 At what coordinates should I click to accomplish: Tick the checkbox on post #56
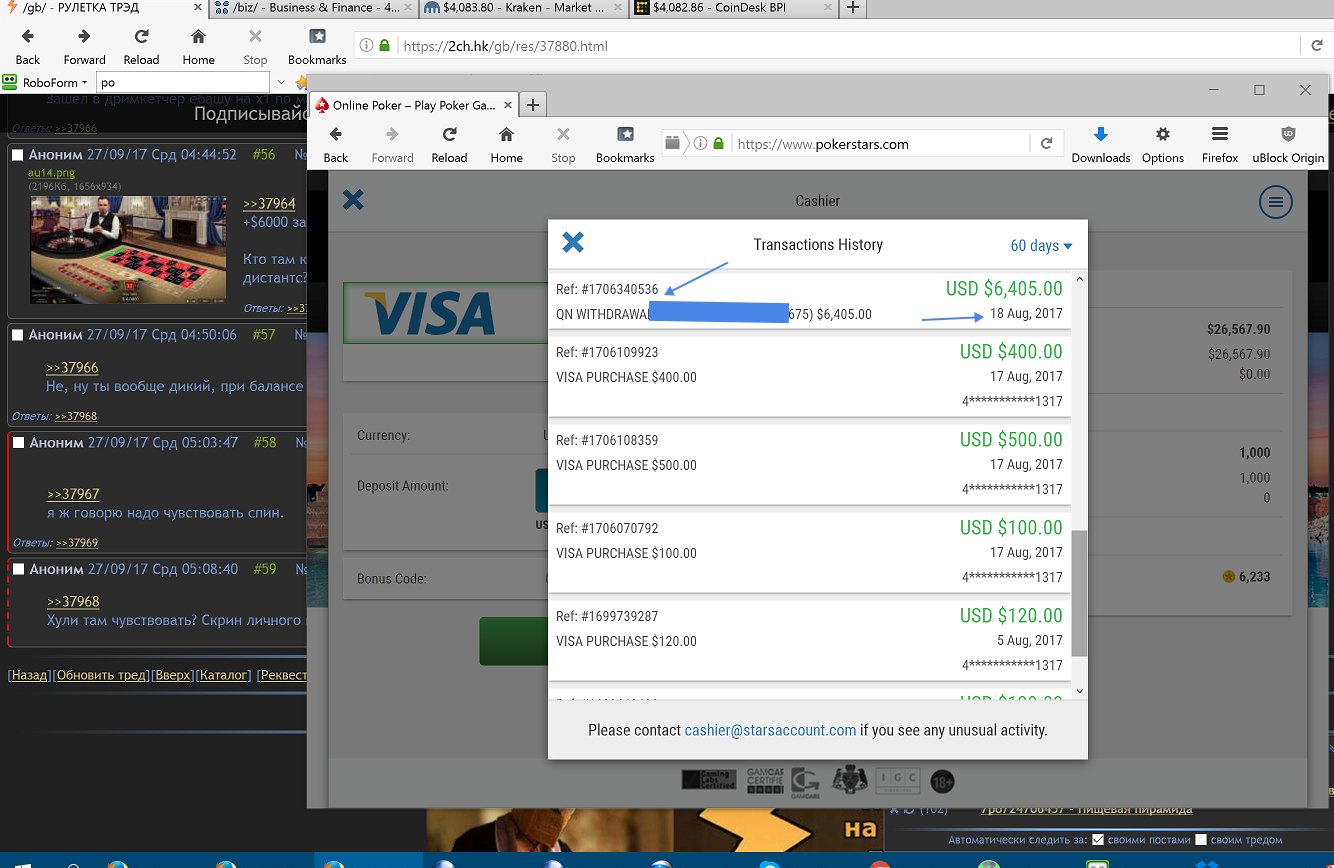point(17,155)
